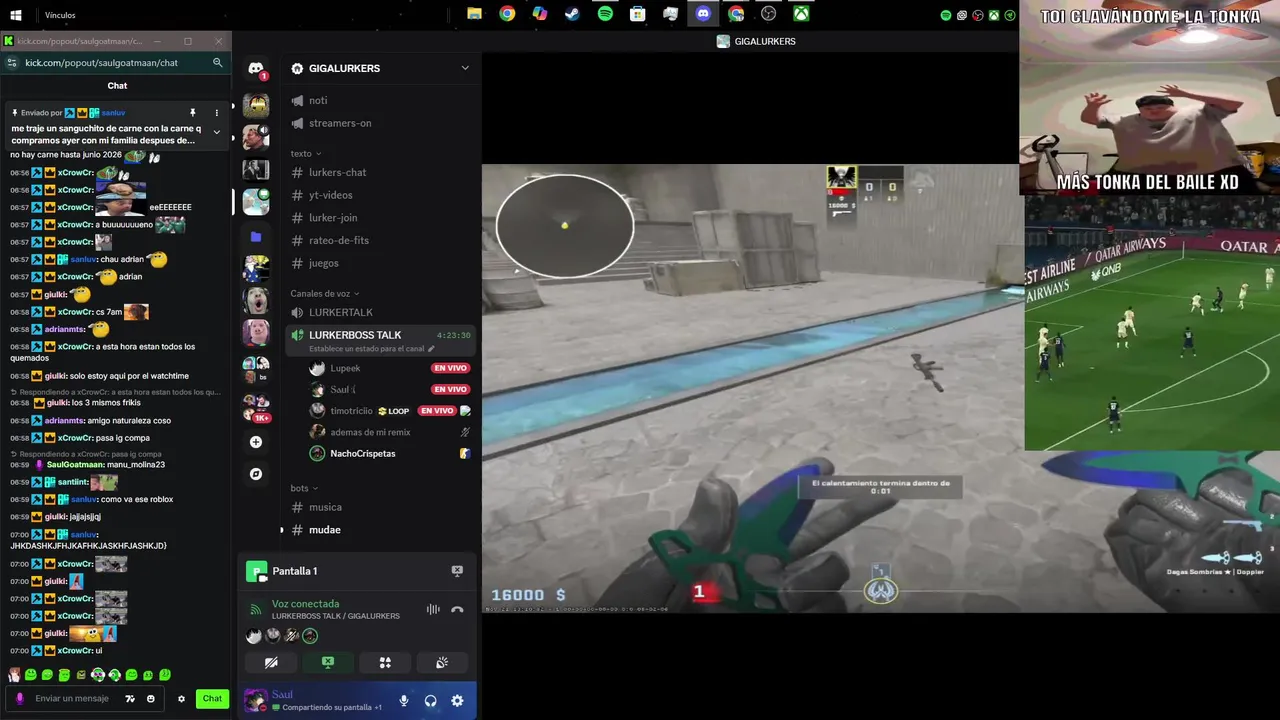Image resolution: width=1280 pixels, height=720 pixels.
Task: Open the soundboard in voice panel
Action: 442,662
